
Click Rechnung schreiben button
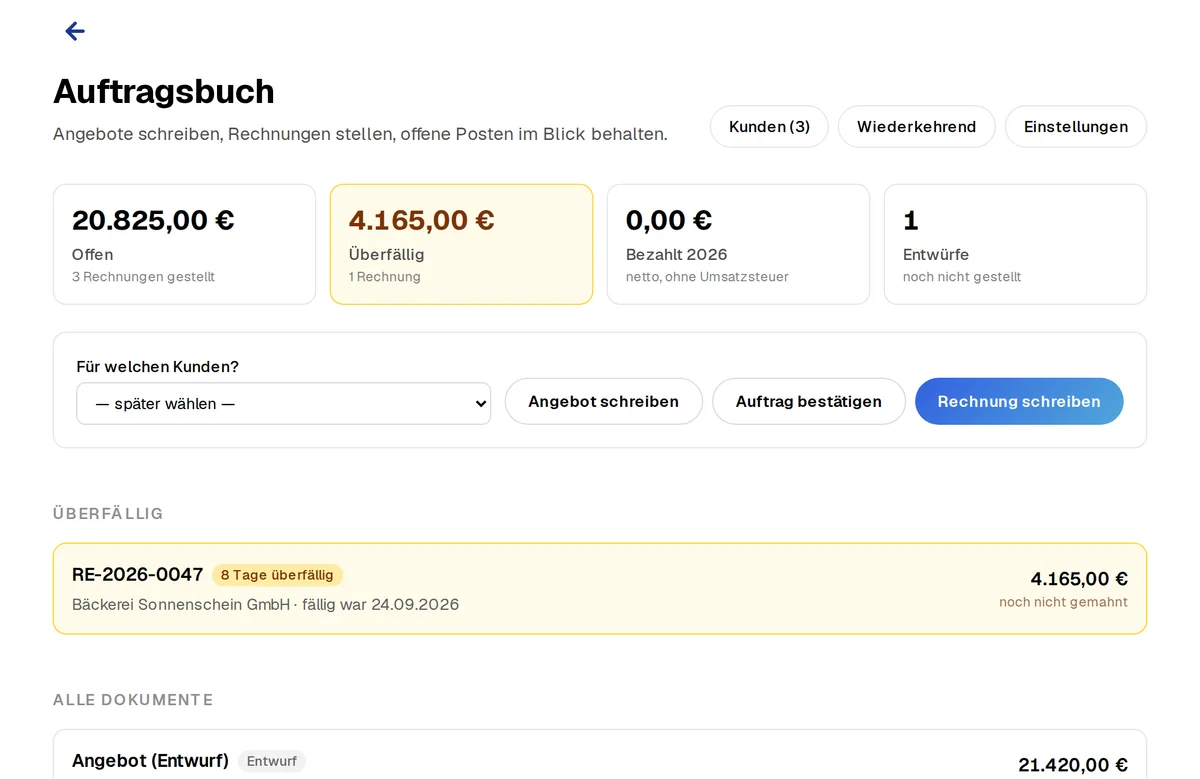[x=1019, y=401]
